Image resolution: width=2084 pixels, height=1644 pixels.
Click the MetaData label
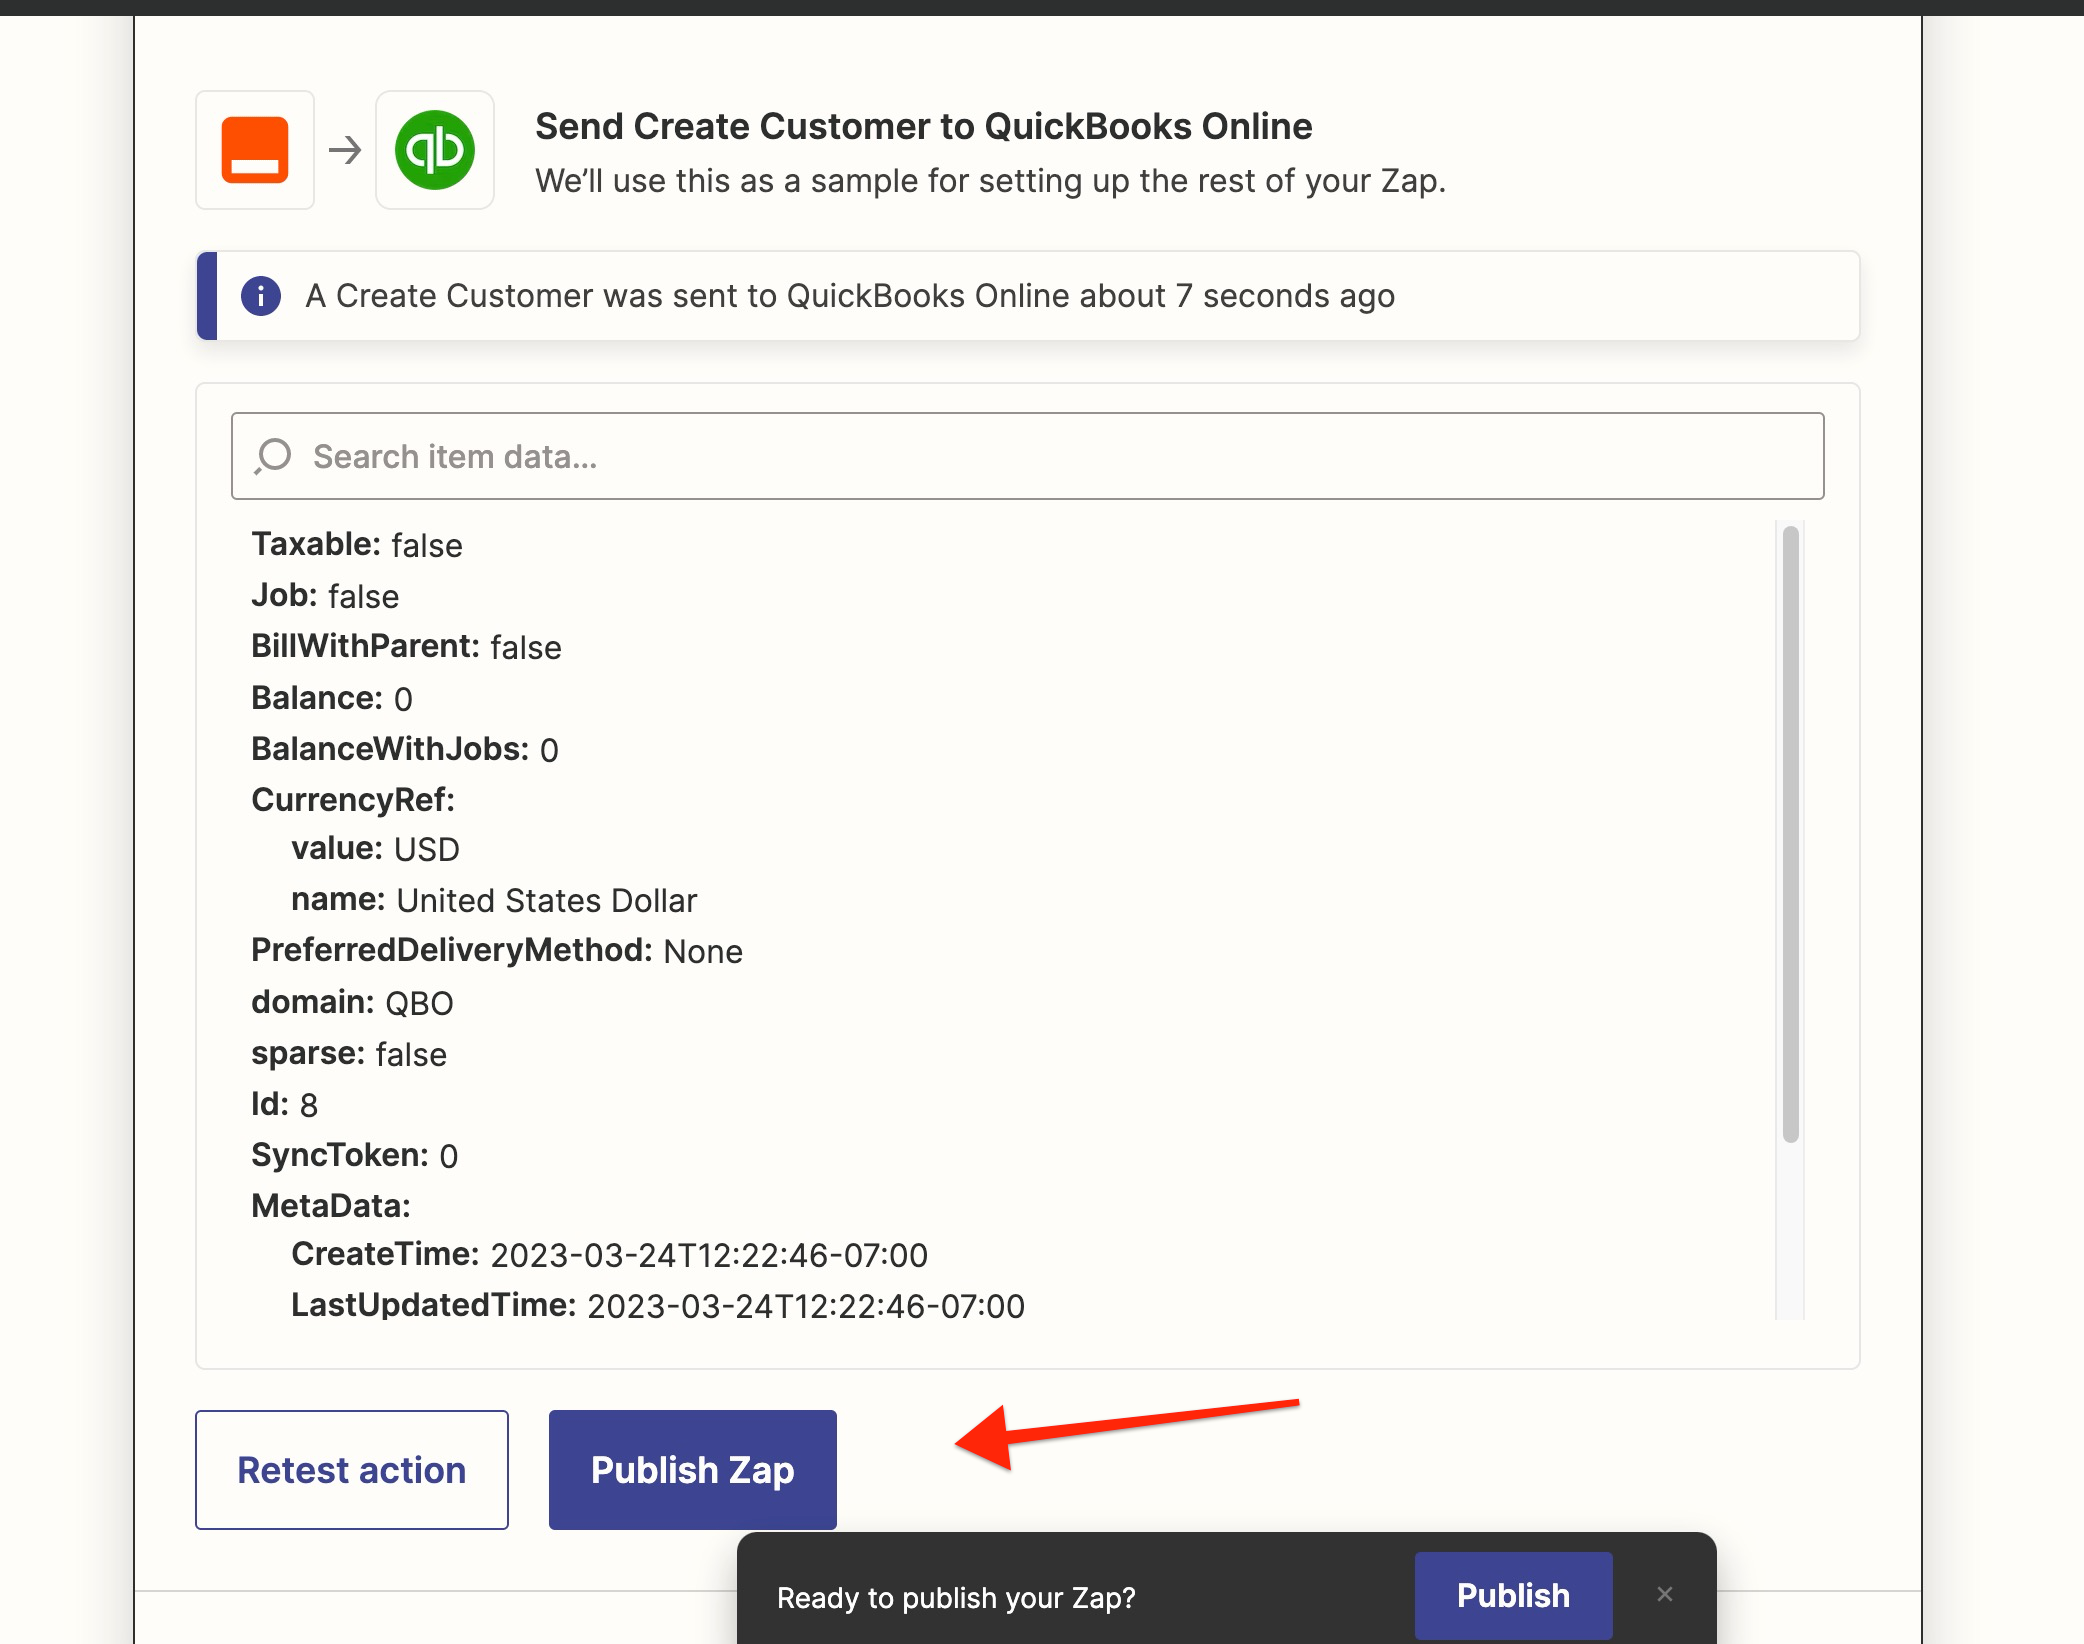tap(331, 1207)
